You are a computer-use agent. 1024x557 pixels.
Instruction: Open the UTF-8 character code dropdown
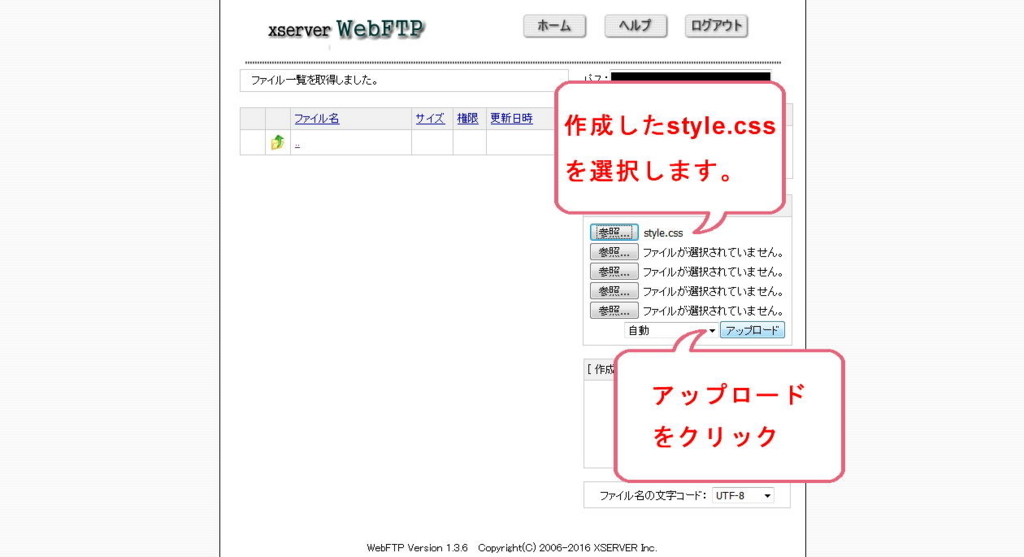click(x=743, y=496)
